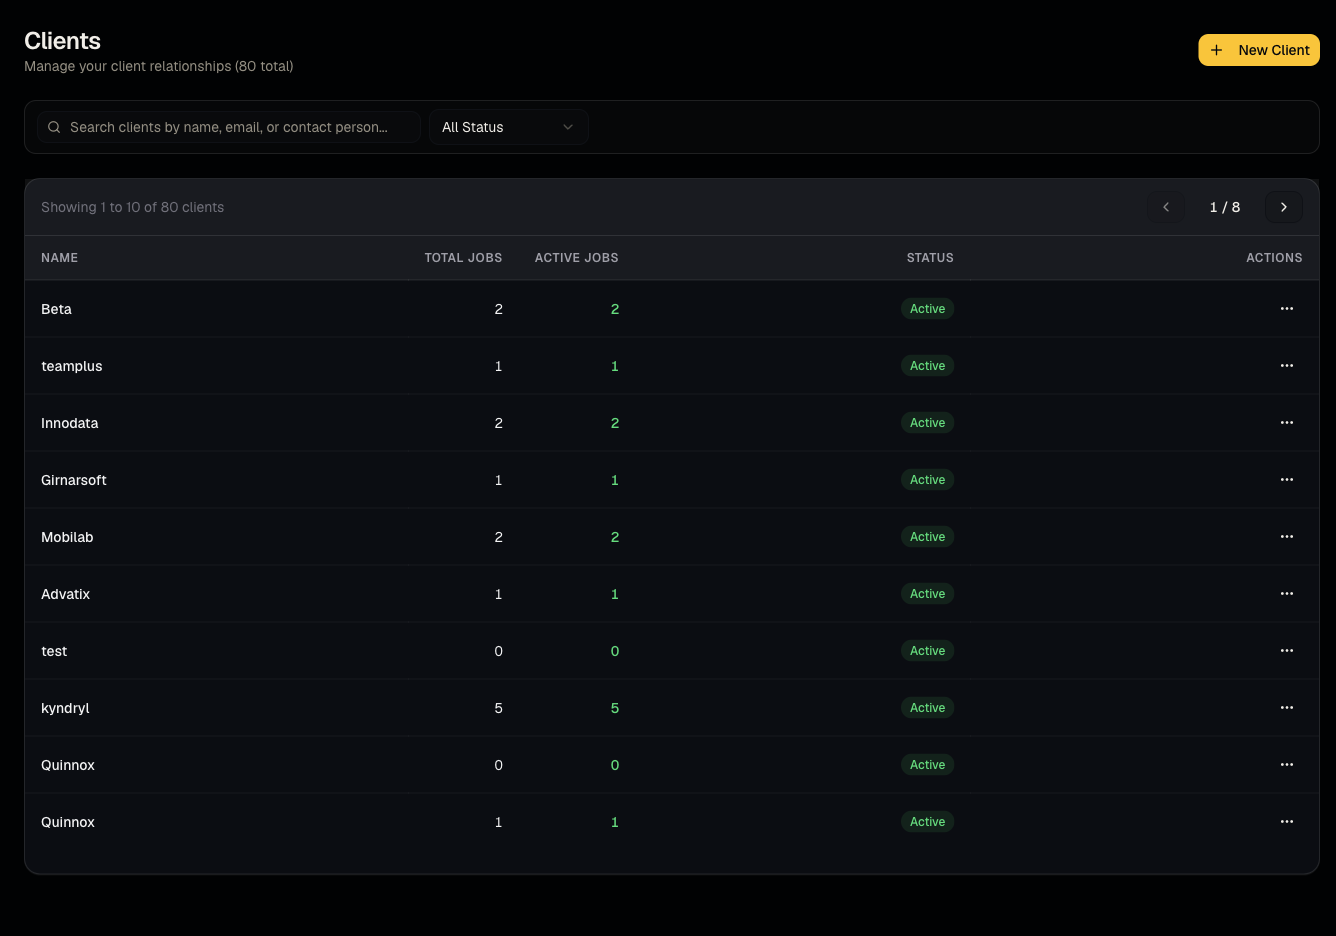Open actions menu for Innodata client
Image resolution: width=1336 pixels, height=936 pixels.
pos(1286,423)
